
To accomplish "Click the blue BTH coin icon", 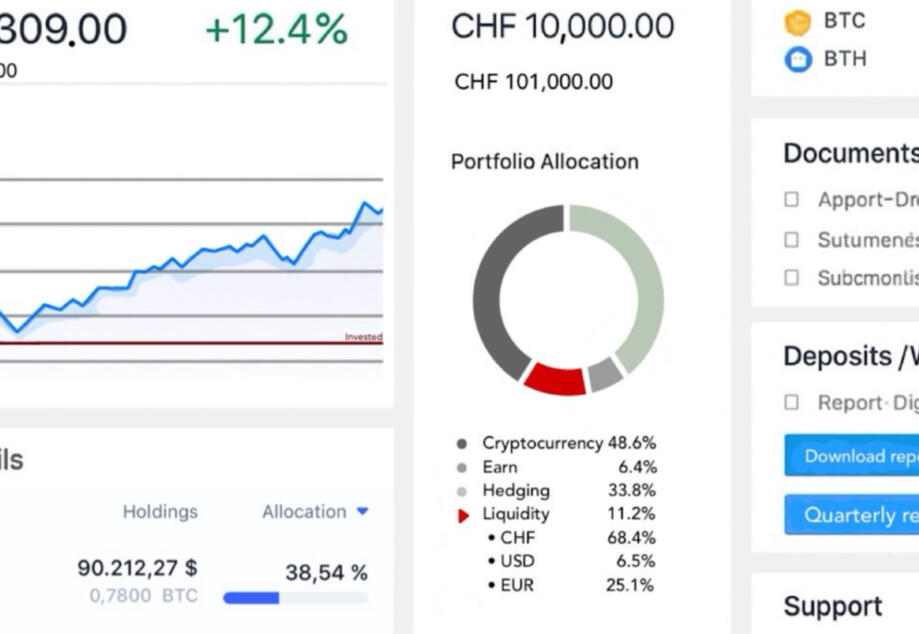I will (798, 59).
